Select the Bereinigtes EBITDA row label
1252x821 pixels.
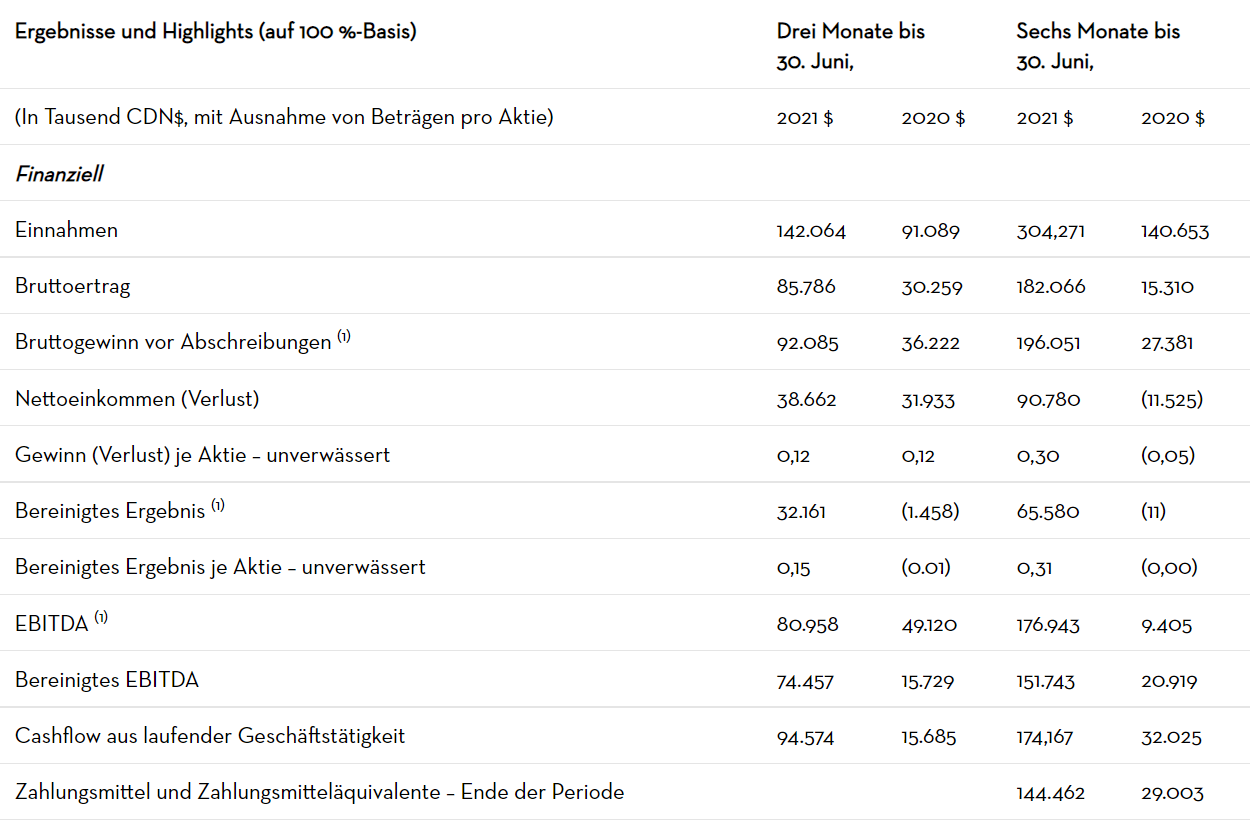[107, 680]
